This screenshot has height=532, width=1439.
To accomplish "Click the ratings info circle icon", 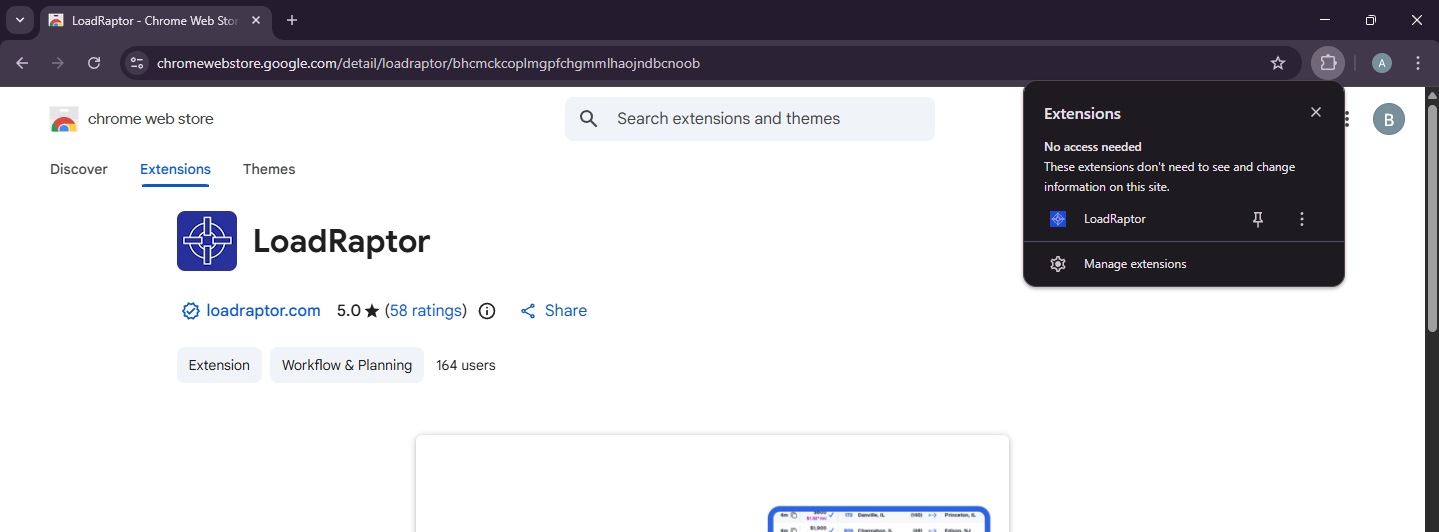I will point(487,311).
